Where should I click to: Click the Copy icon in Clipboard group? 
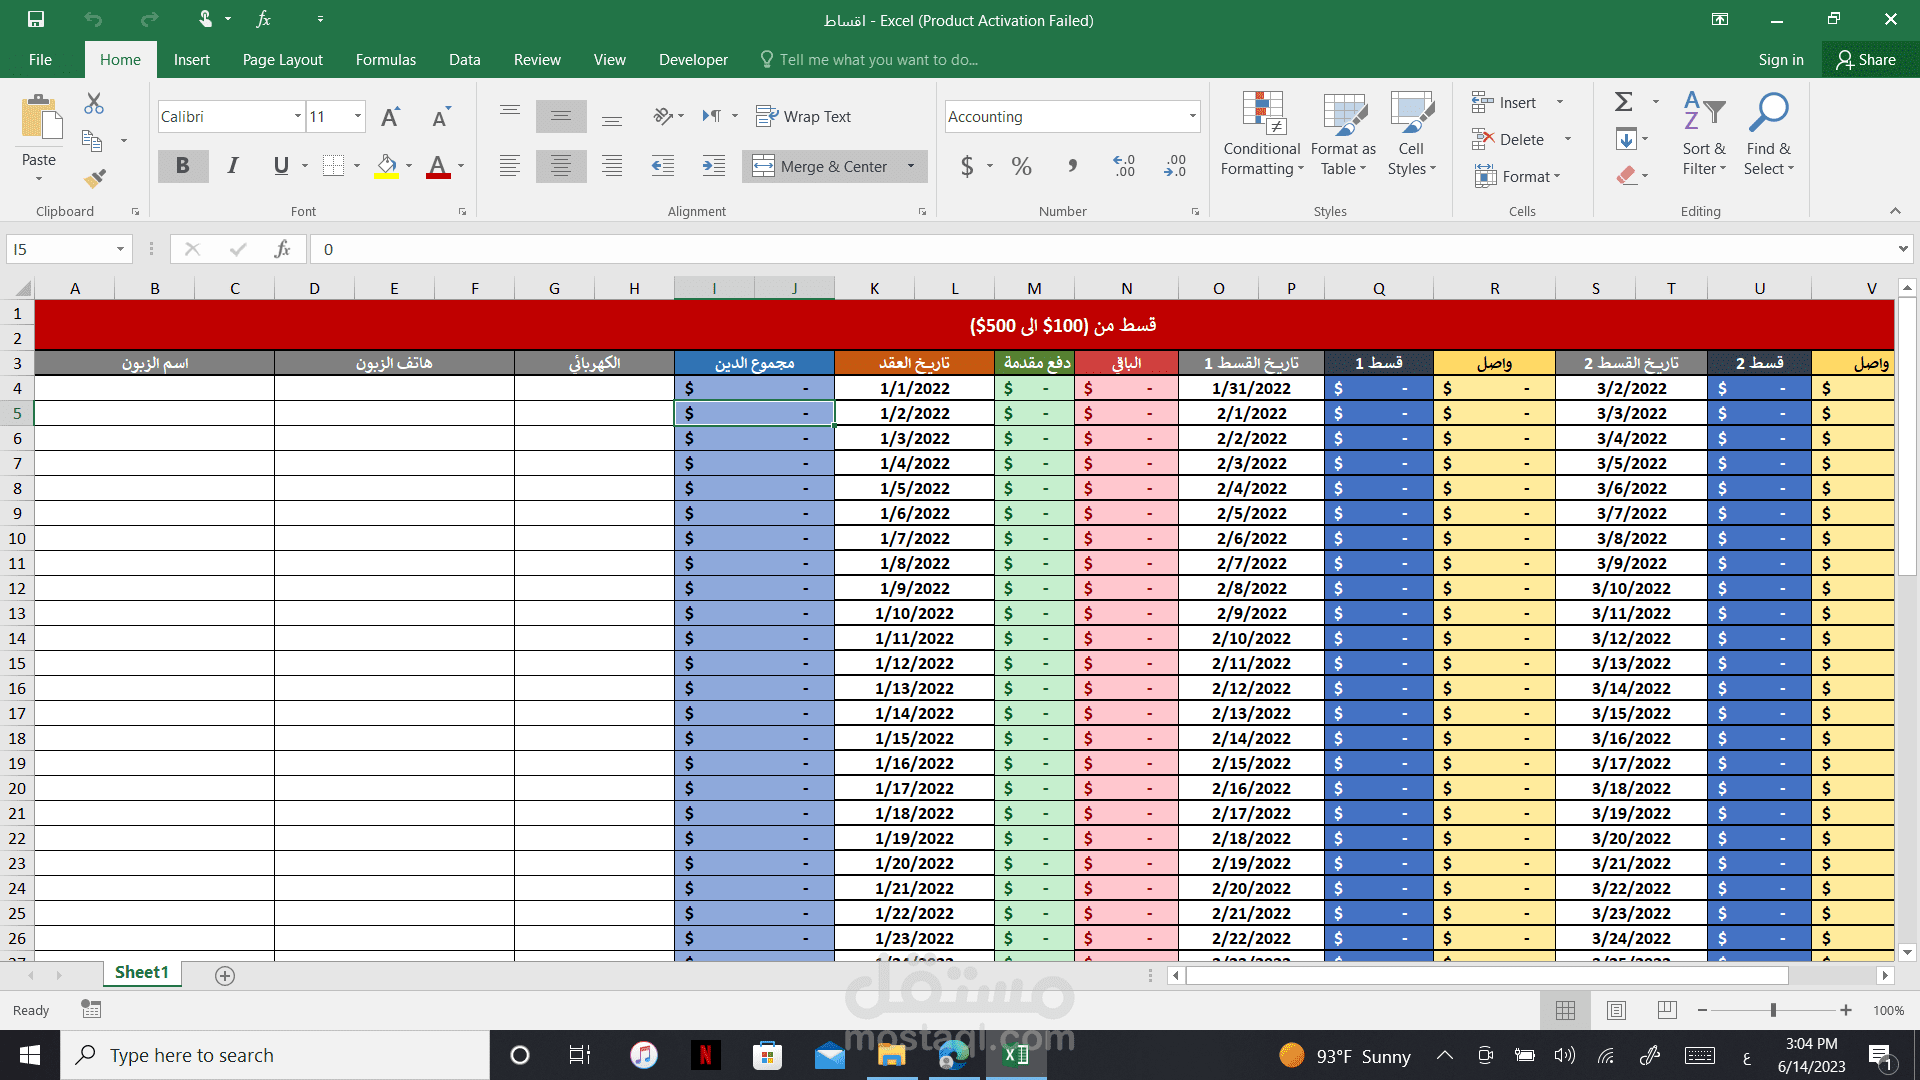pyautogui.click(x=92, y=141)
